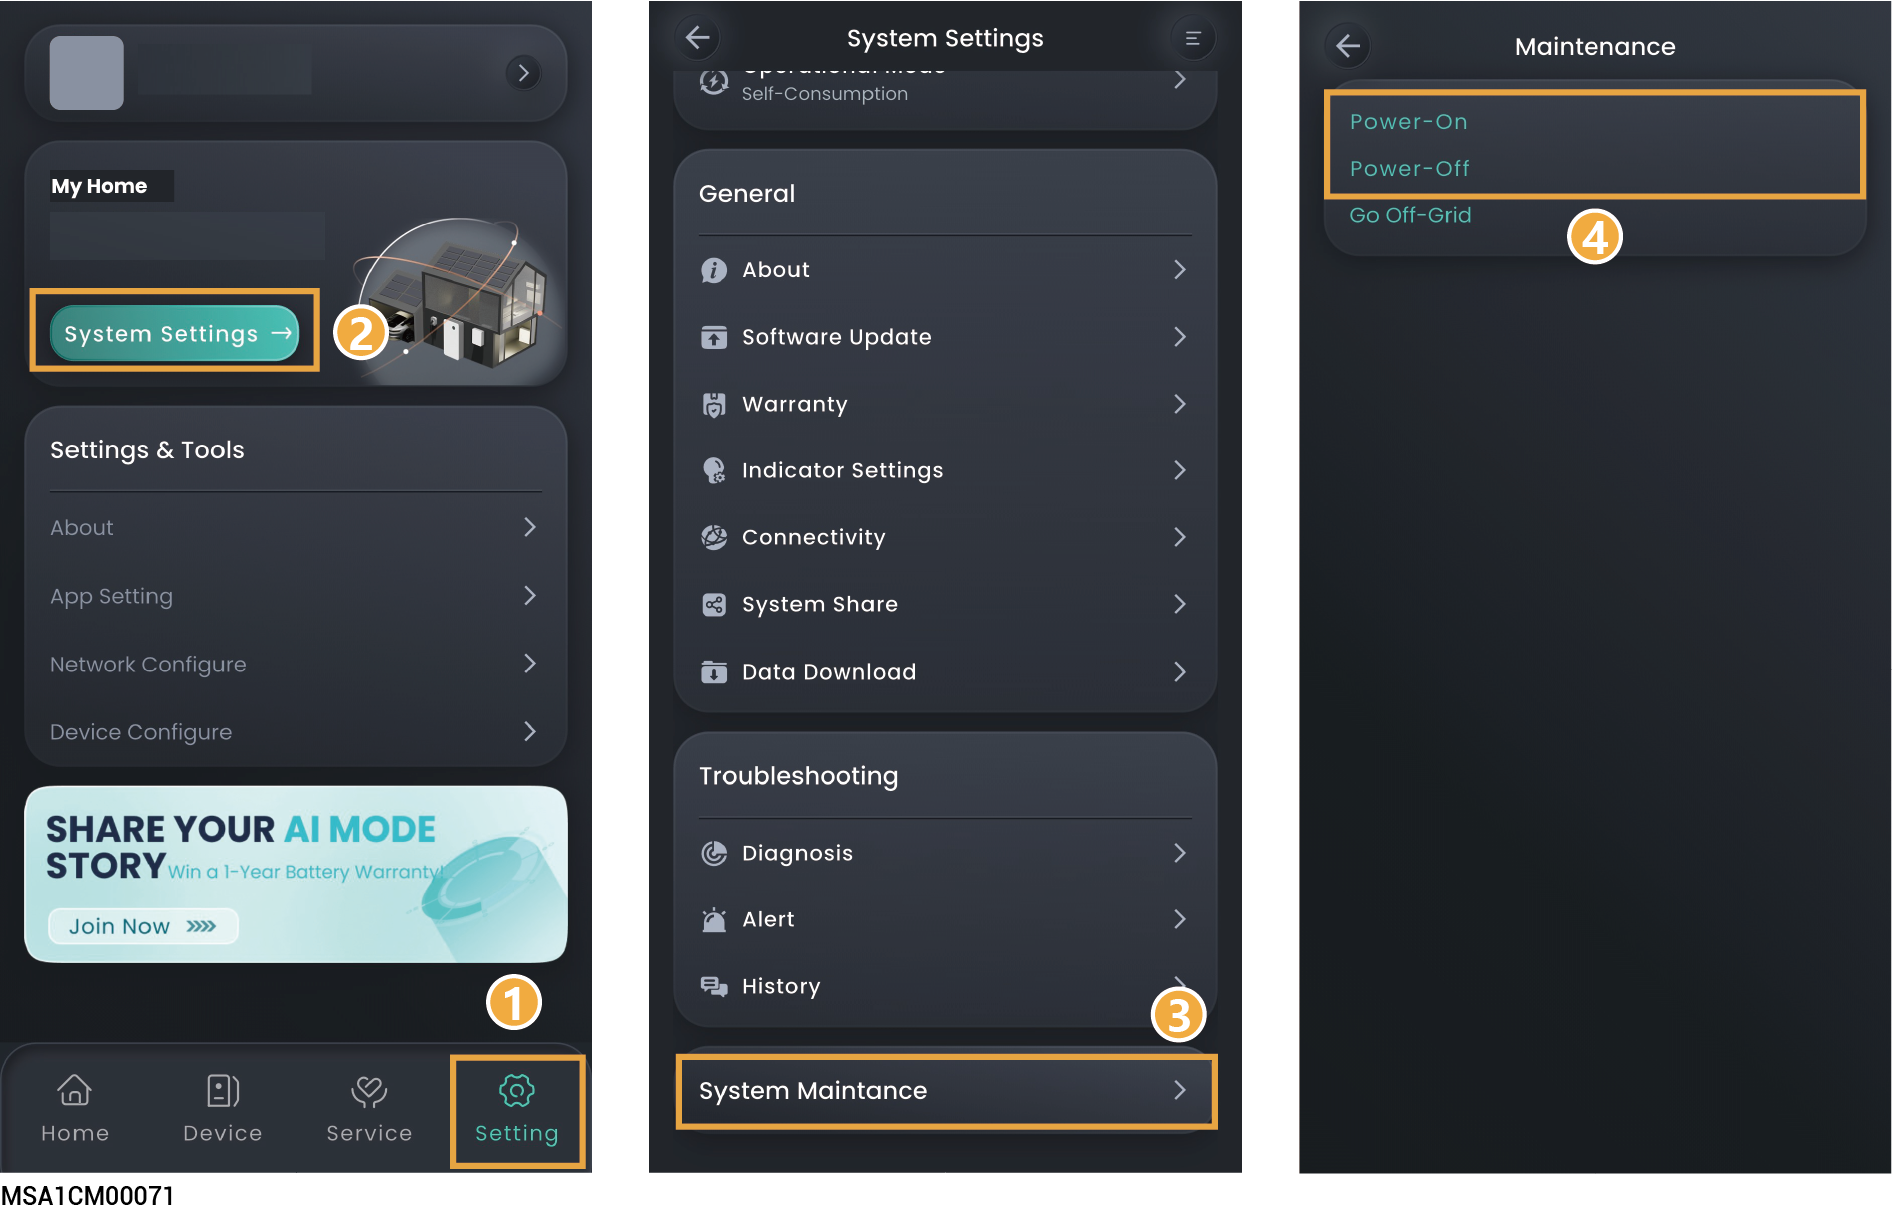Viewport: 1892px width, 1212px height.
Task: Click the back arrow on System Settings
Action: pos(698,38)
